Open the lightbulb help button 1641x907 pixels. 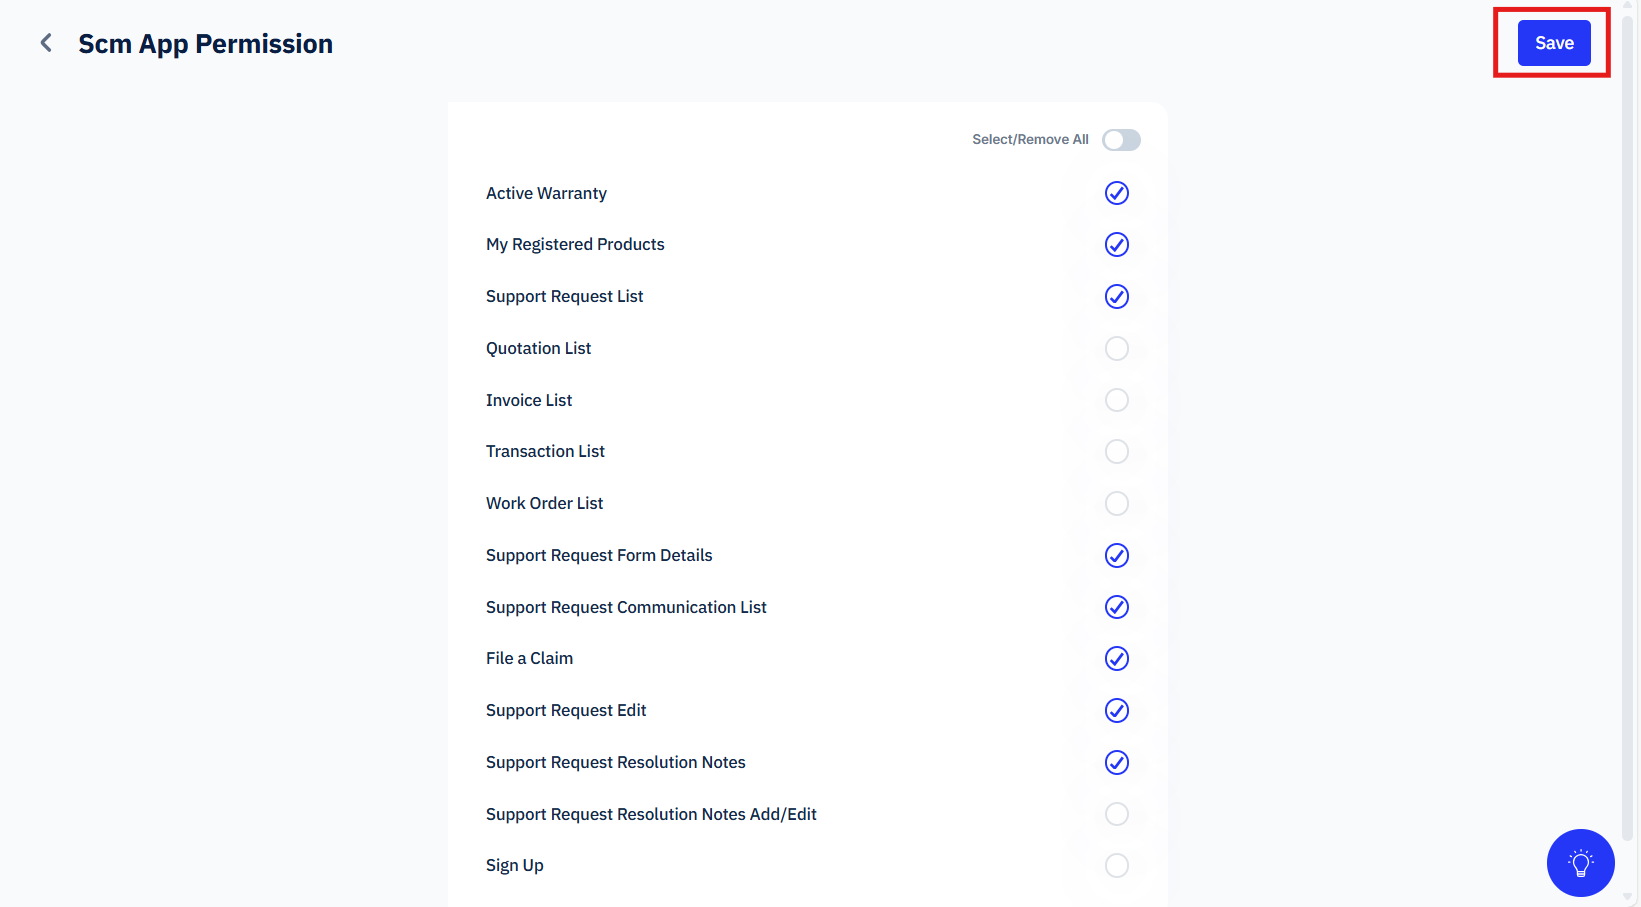pyautogui.click(x=1580, y=863)
